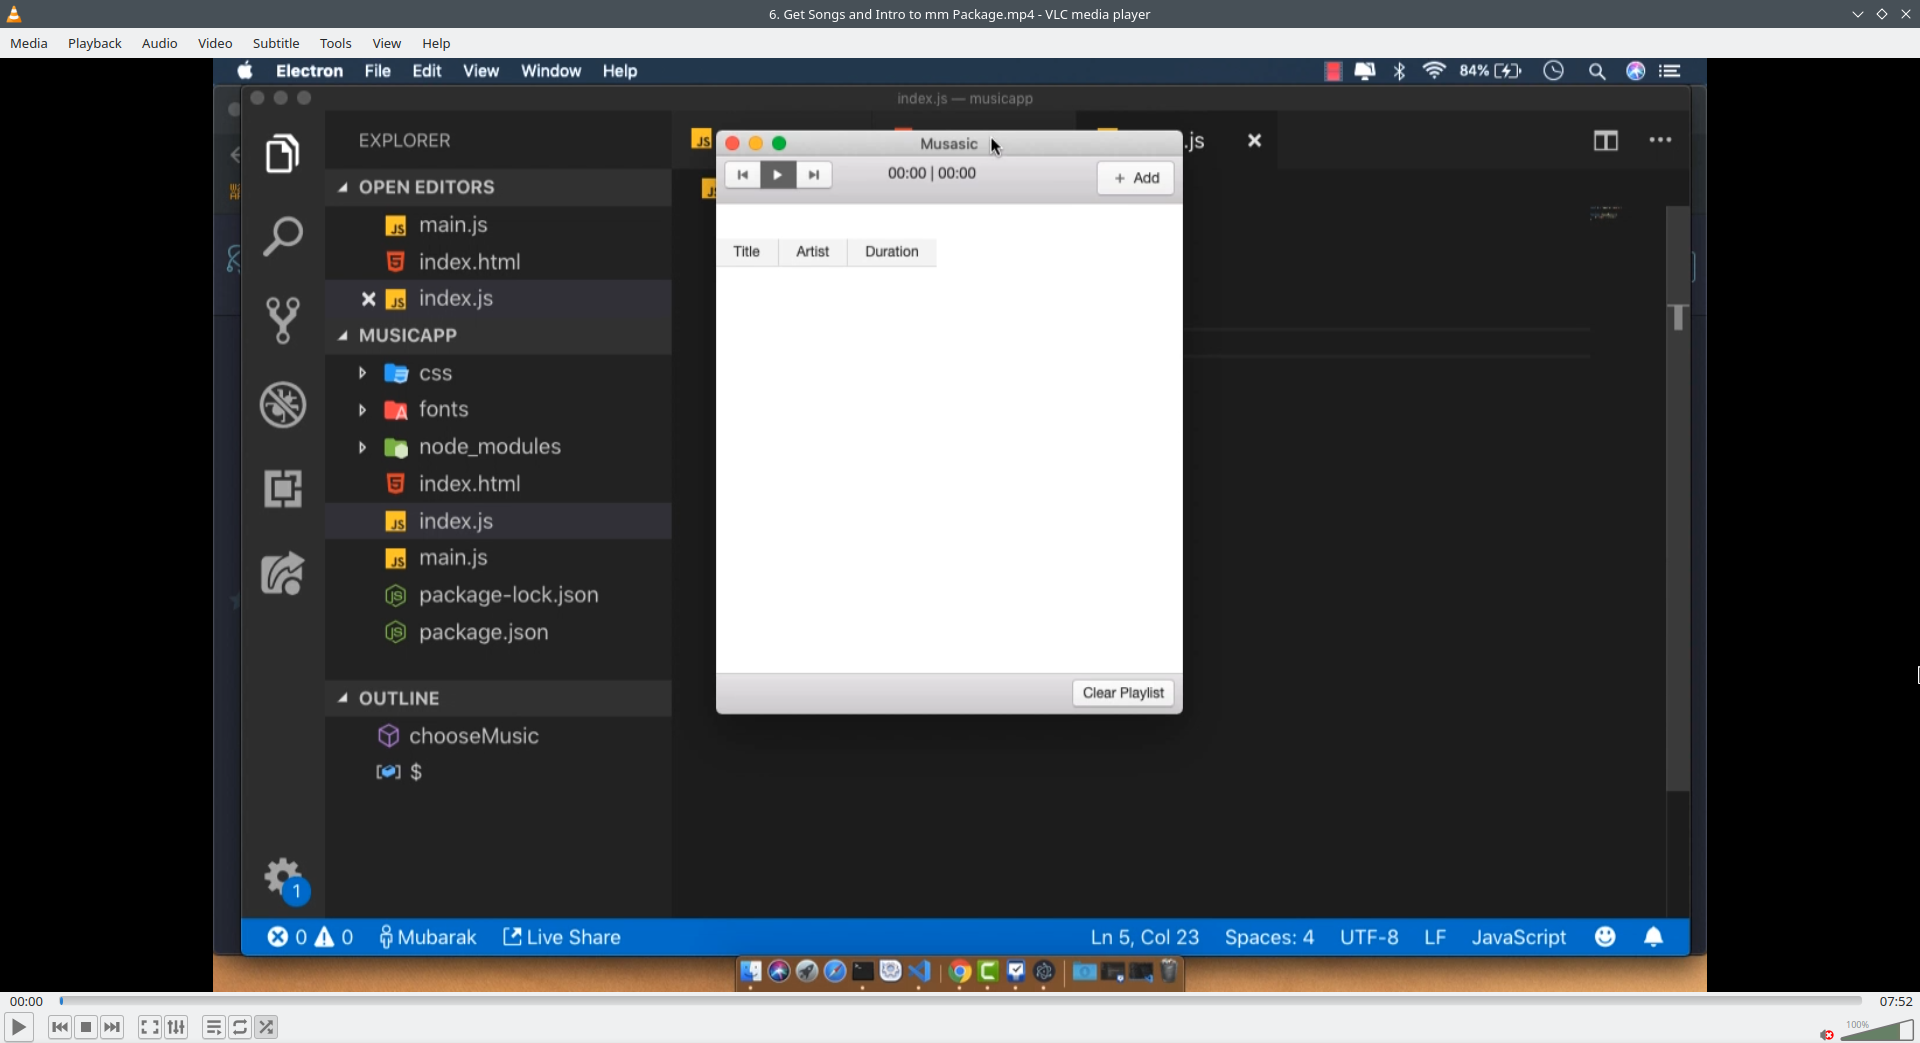The width and height of the screenshot is (1920, 1043).
Task: Click the JavaScript language mode
Action: pyautogui.click(x=1519, y=937)
